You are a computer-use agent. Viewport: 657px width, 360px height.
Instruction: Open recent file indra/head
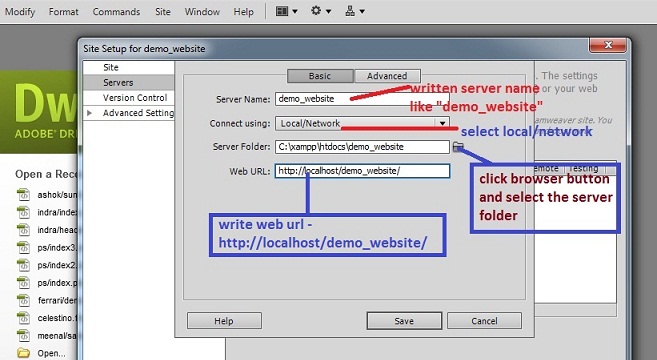click(57, 230)
